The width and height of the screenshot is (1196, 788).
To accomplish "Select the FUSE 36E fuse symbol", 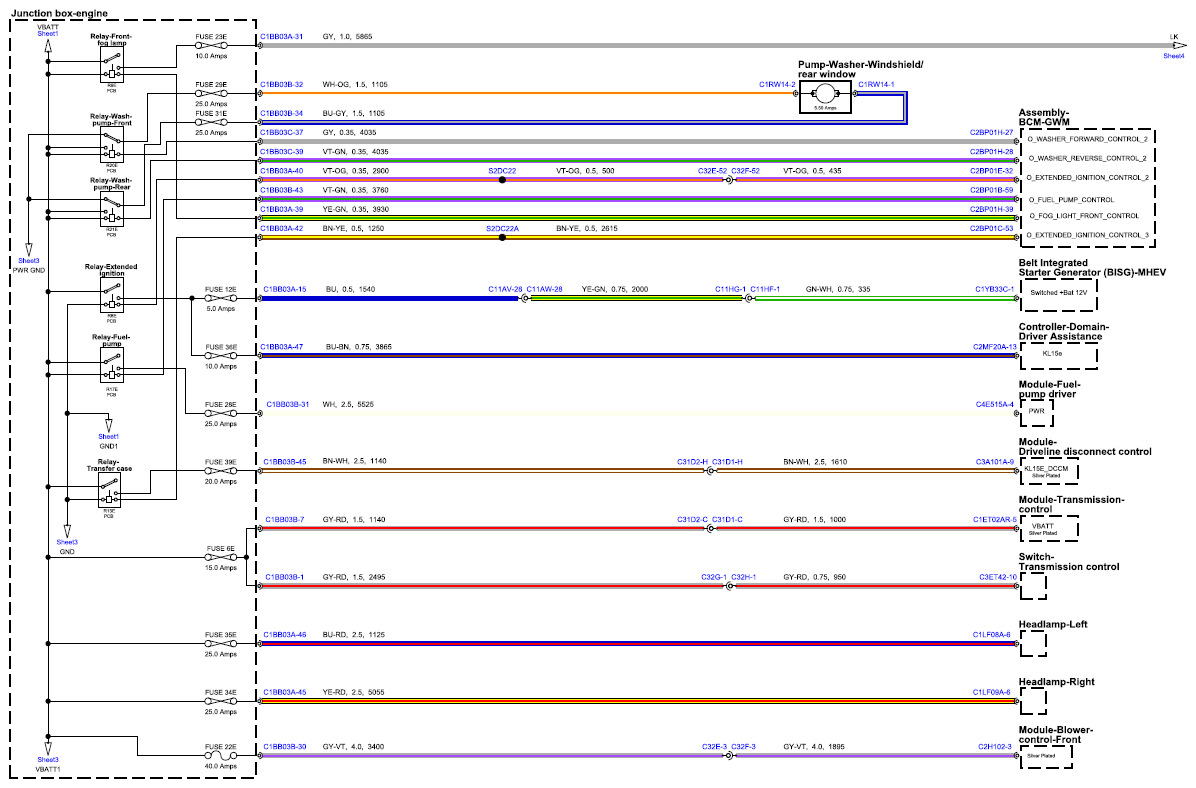I will [x=220, y=356].
